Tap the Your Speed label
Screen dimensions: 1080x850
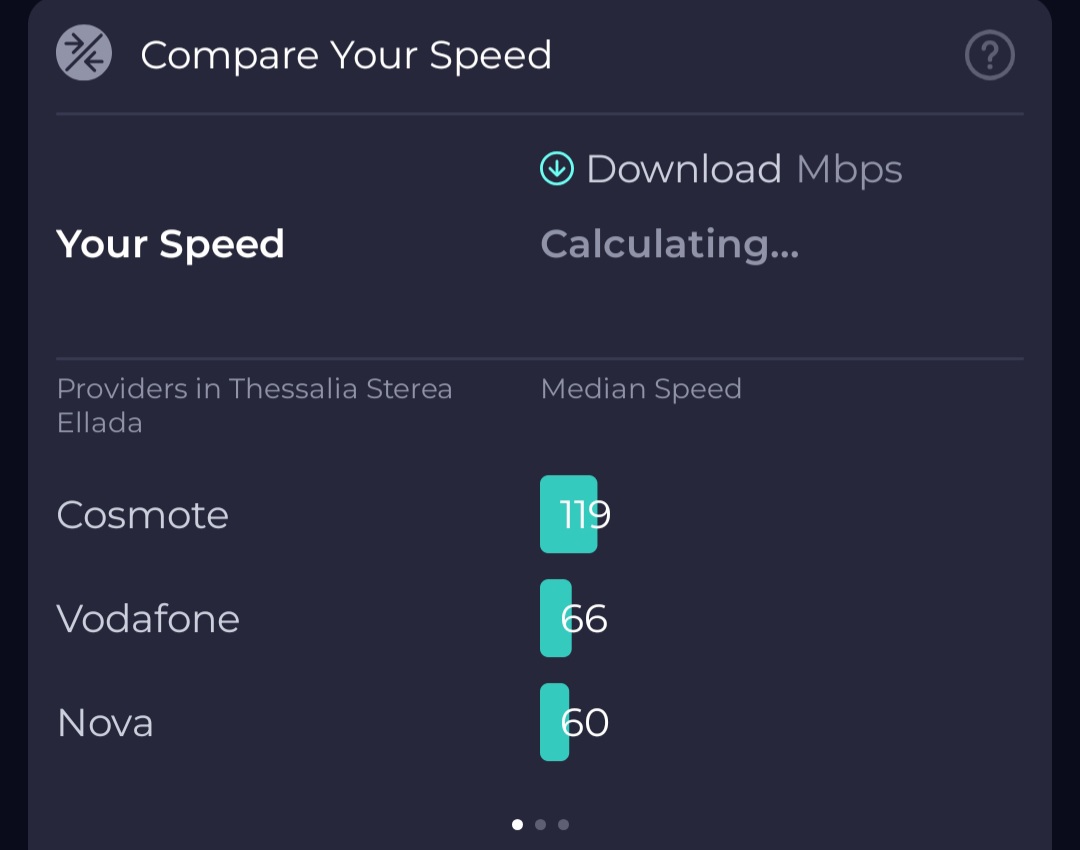170,244
